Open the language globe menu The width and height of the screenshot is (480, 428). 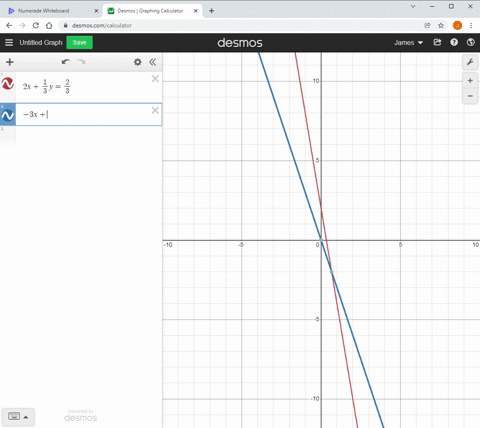[x=471, y=42]
